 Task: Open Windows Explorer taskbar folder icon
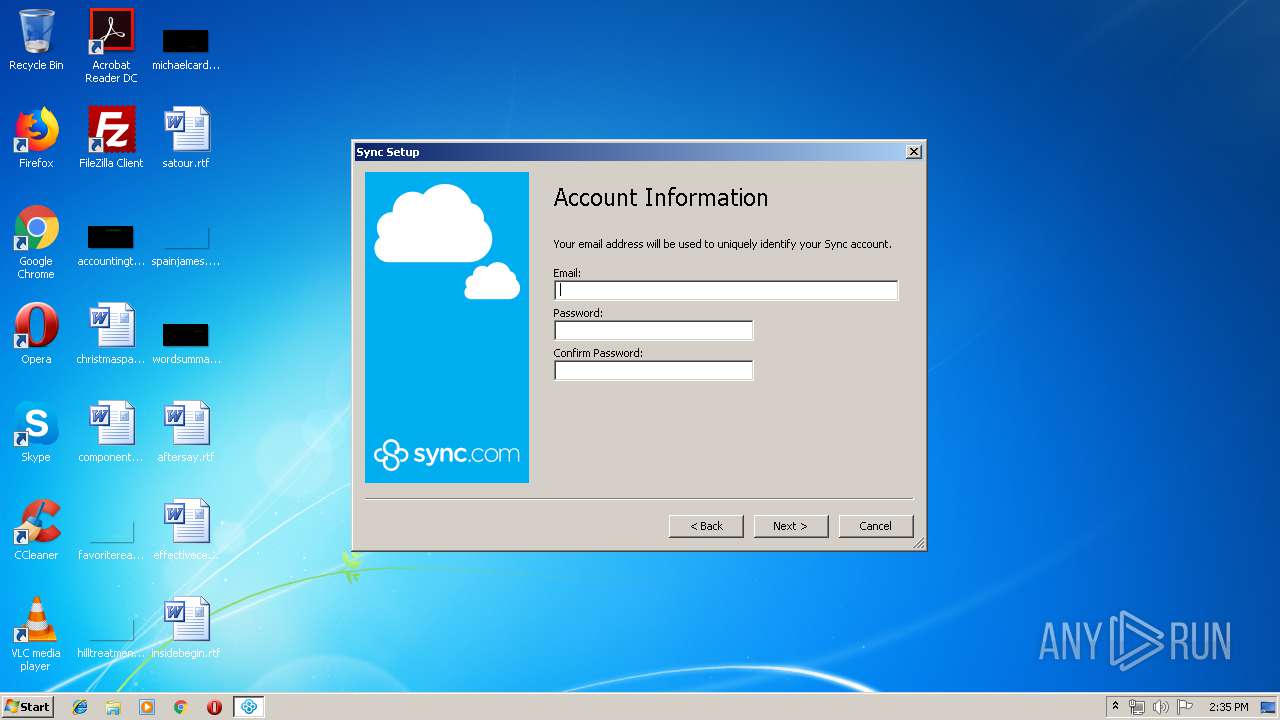point(113,707)
